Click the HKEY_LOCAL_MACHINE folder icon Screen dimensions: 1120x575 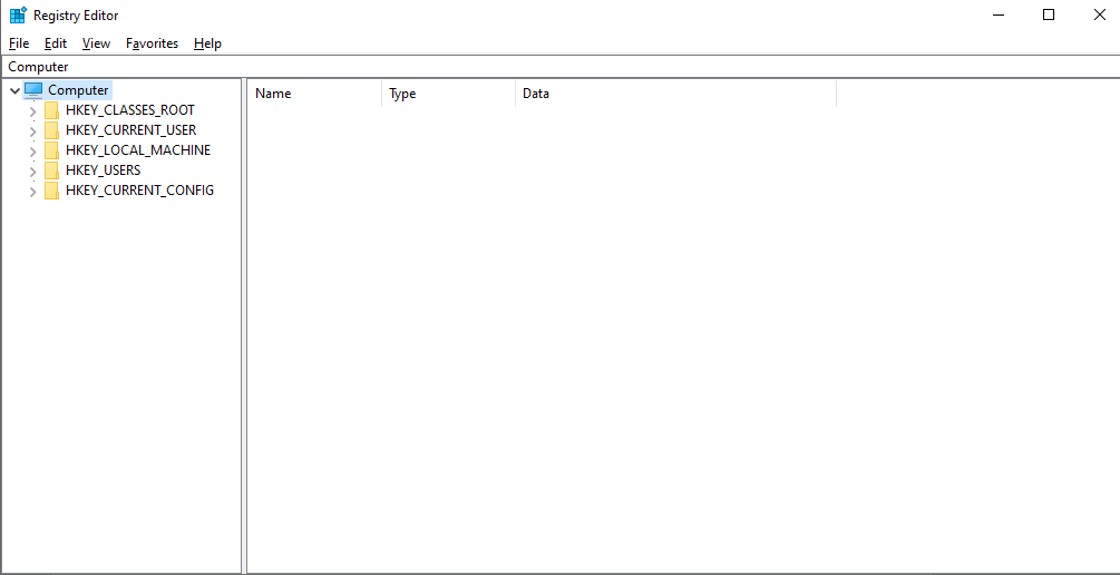51,151
